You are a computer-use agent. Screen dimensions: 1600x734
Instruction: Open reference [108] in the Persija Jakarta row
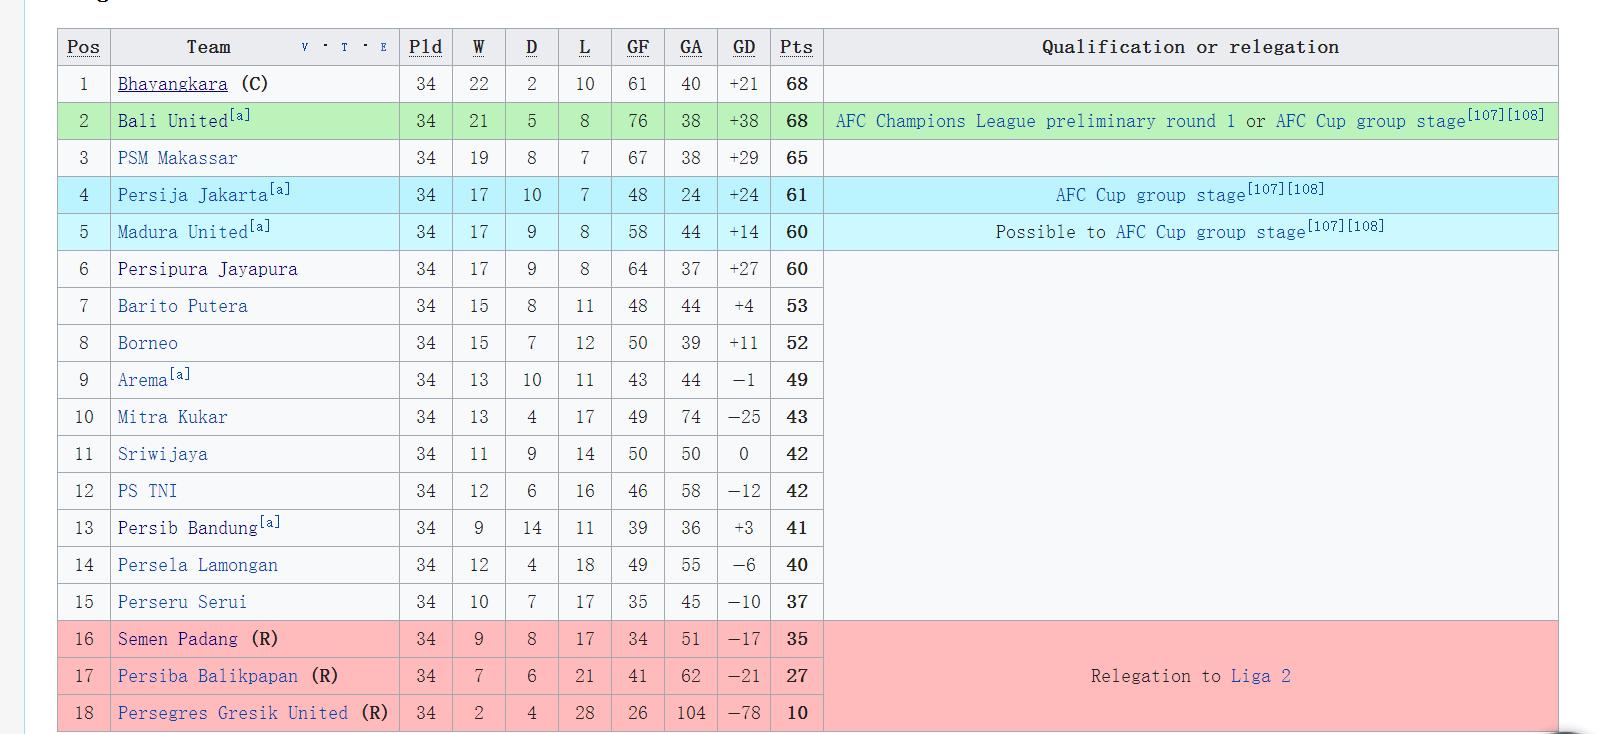(1305, 189)
